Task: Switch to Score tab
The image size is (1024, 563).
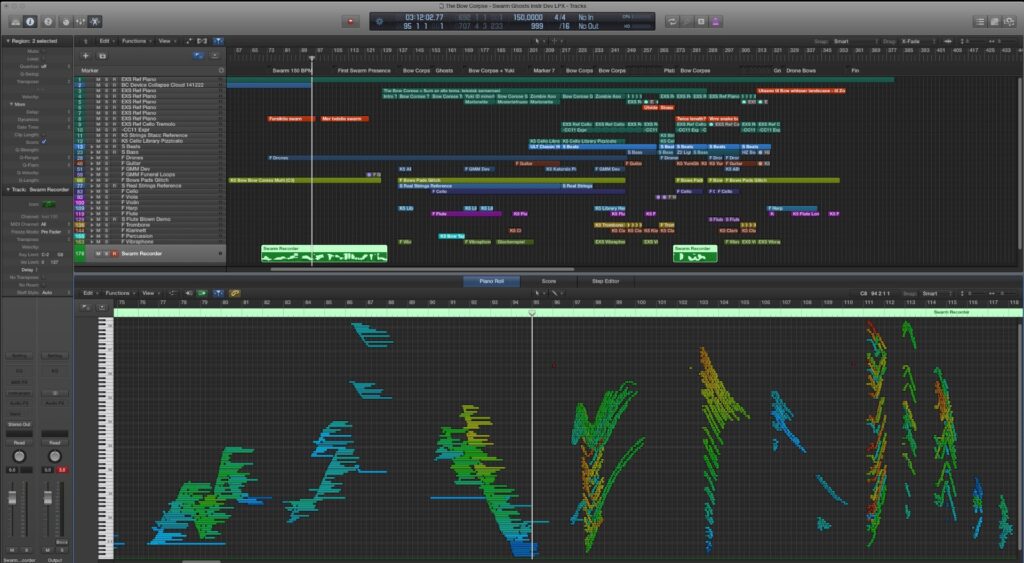Action: (549, 282)
